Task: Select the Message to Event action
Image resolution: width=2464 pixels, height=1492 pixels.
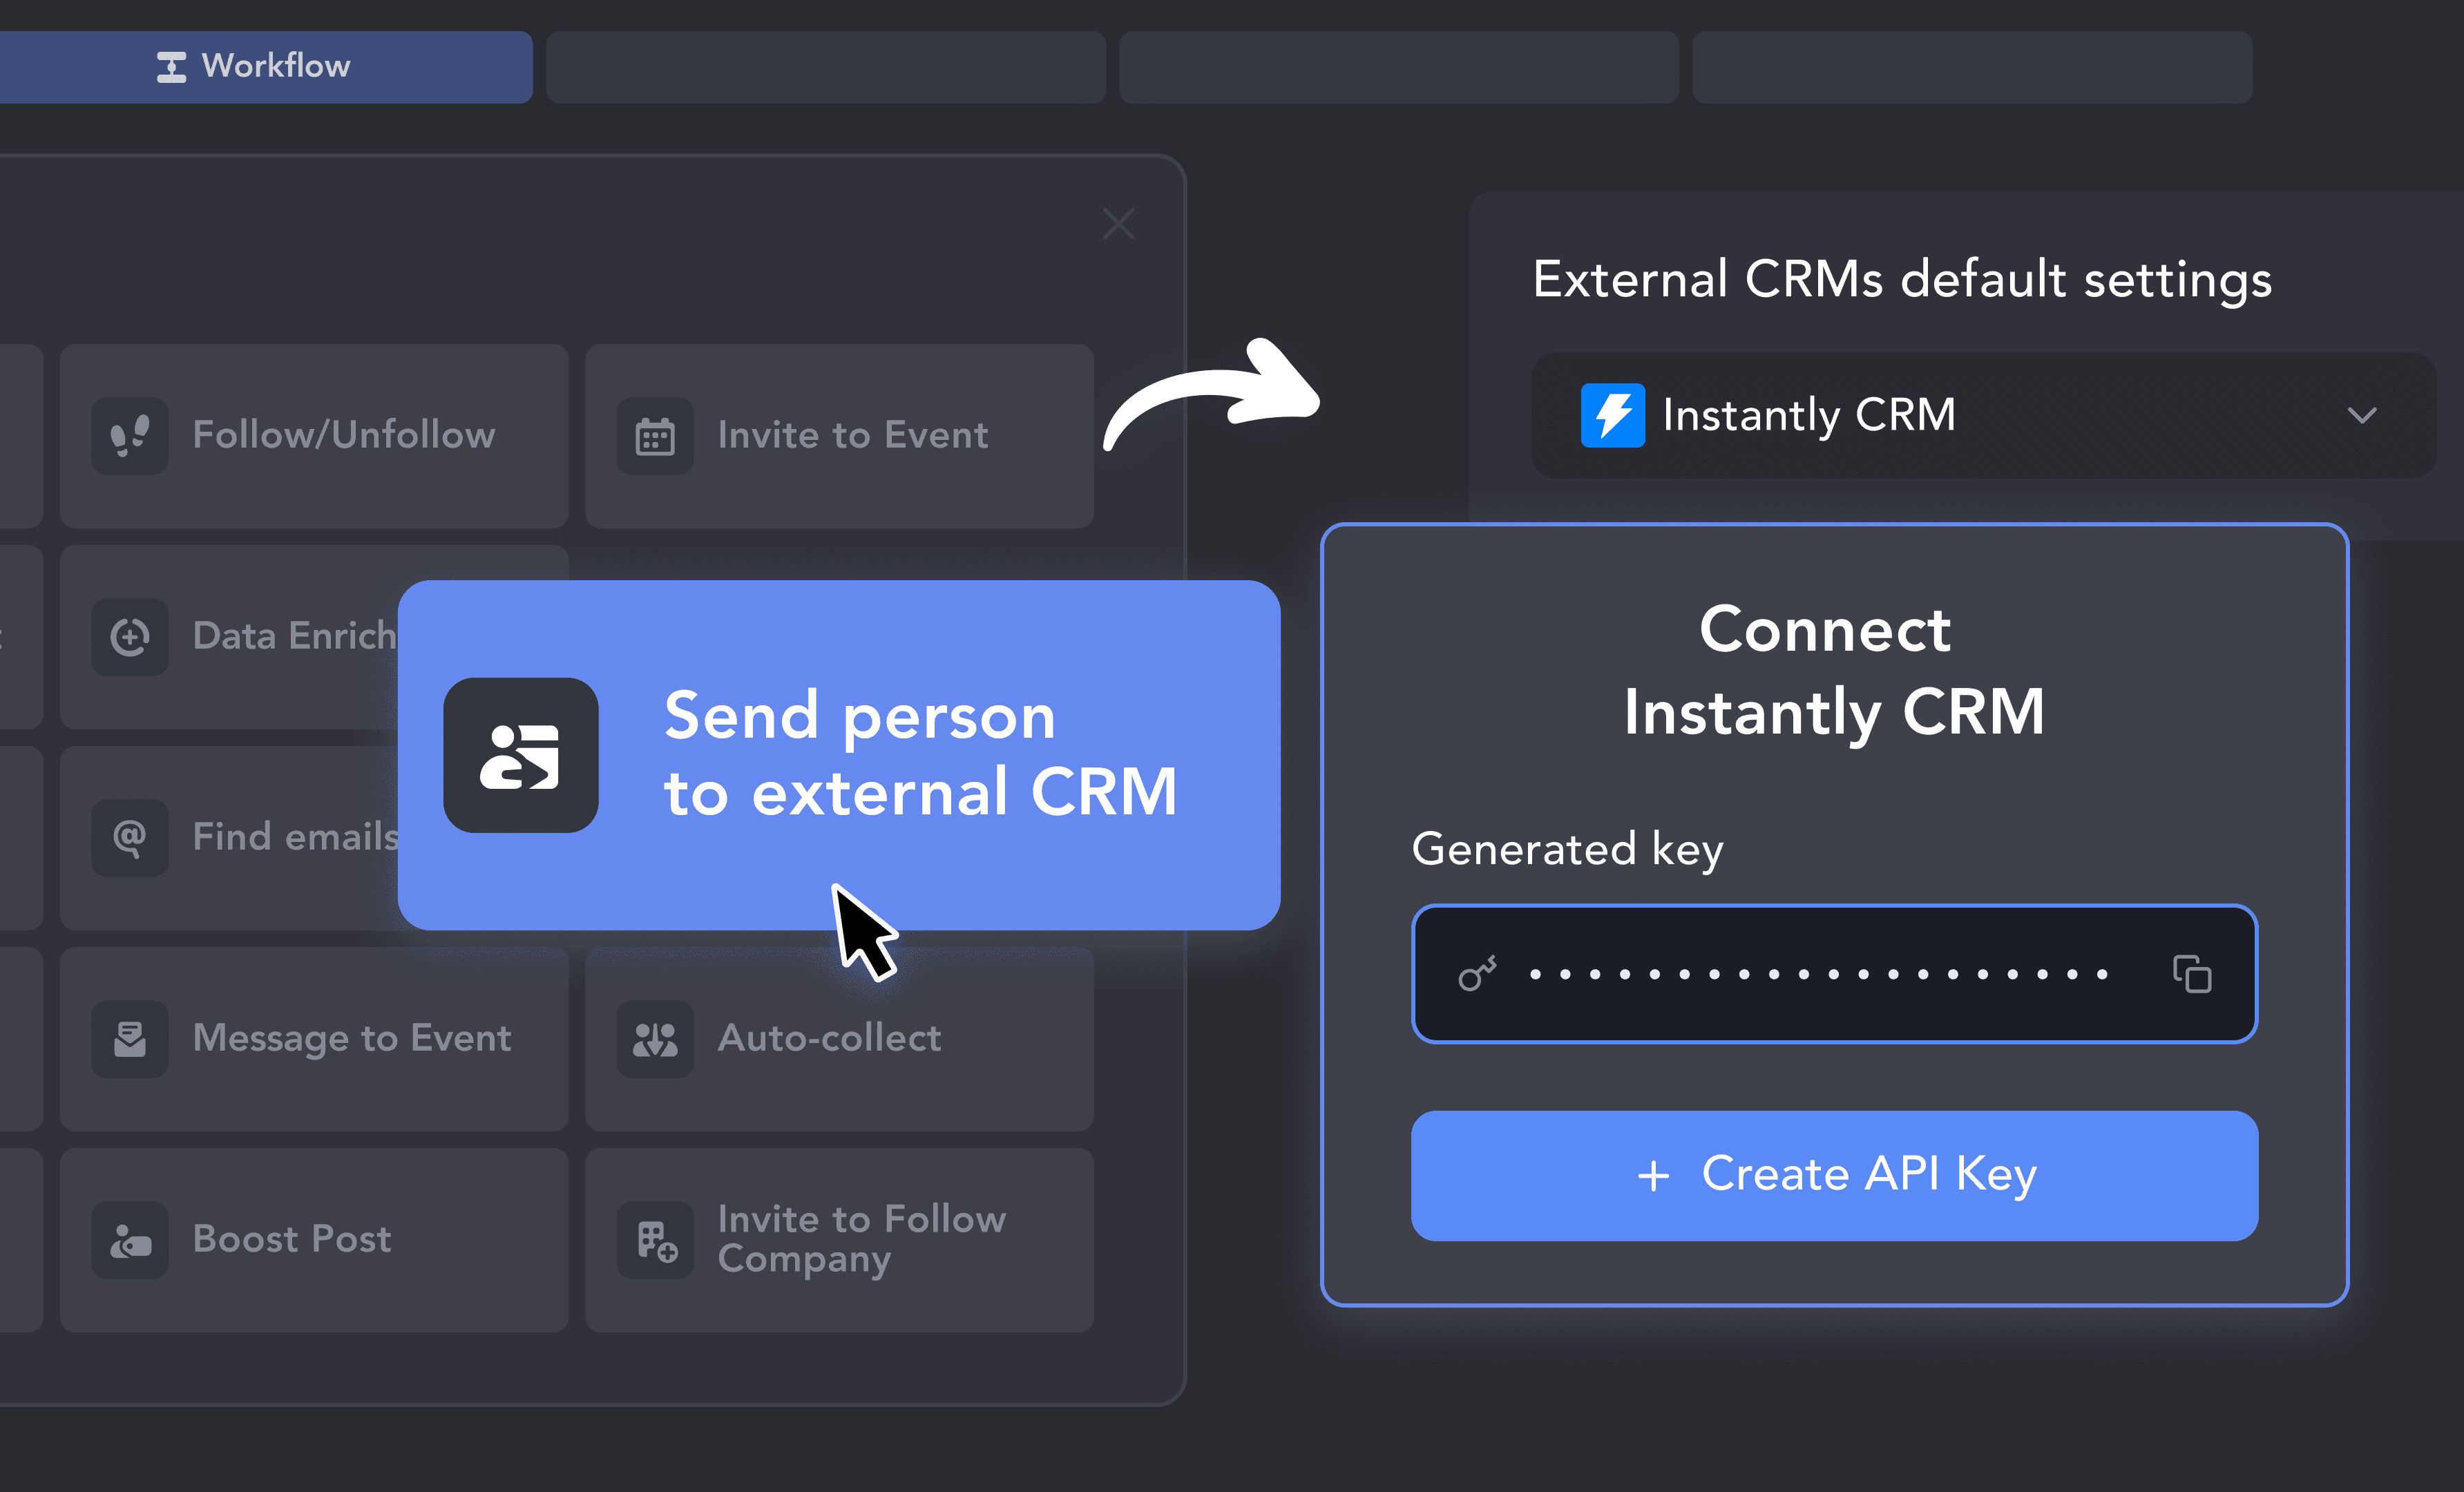Action: pyautogui.click(x=314, y=1039)
